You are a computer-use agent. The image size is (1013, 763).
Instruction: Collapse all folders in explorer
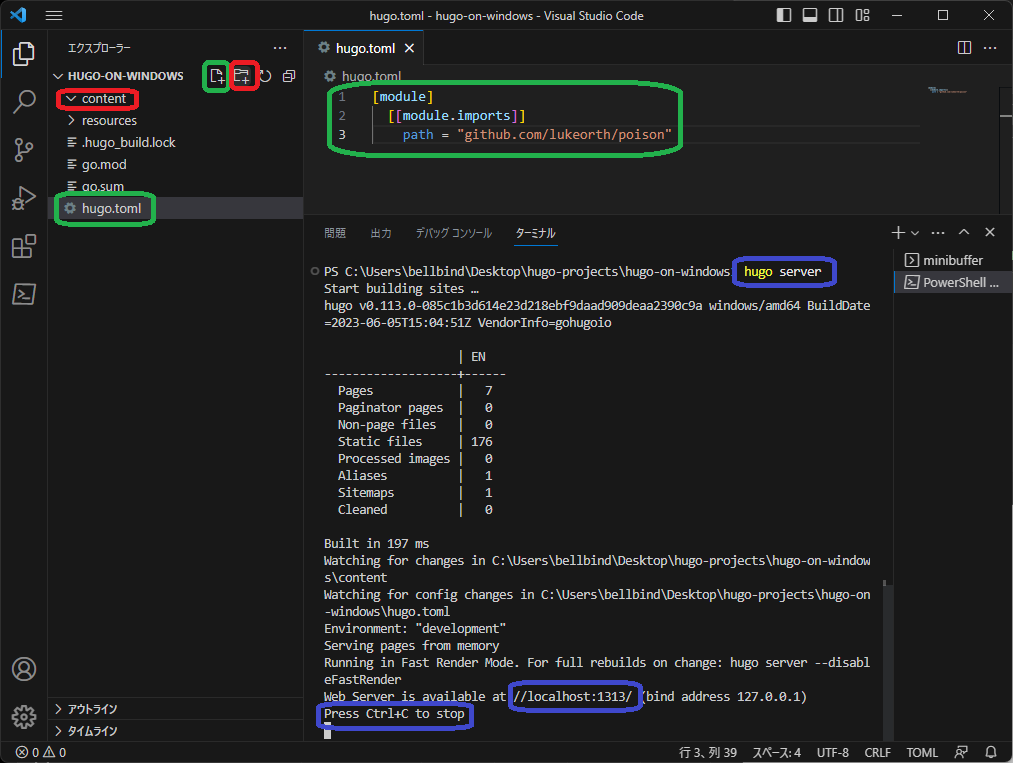coord(289,76)
